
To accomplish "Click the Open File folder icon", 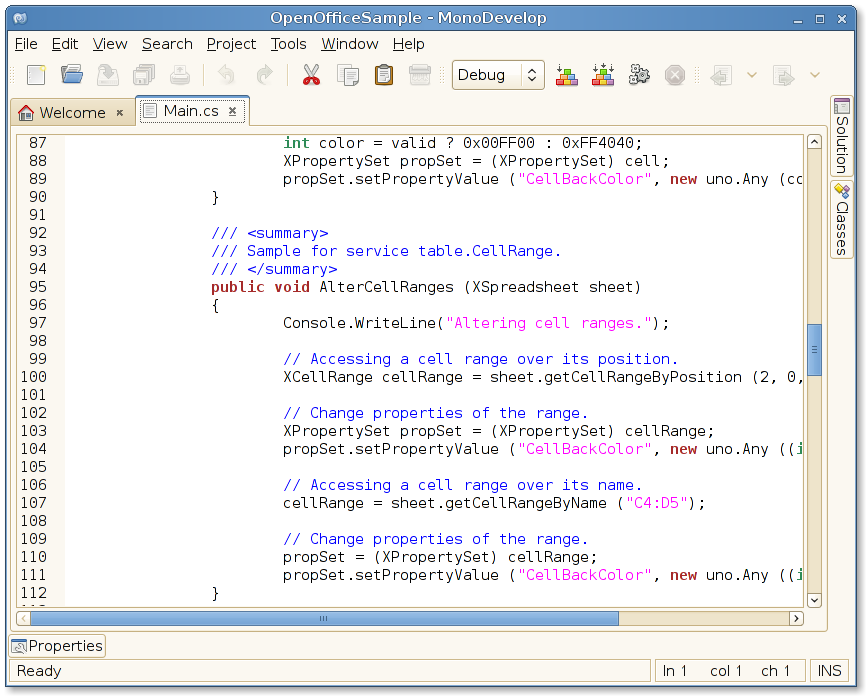I will 72,75.
